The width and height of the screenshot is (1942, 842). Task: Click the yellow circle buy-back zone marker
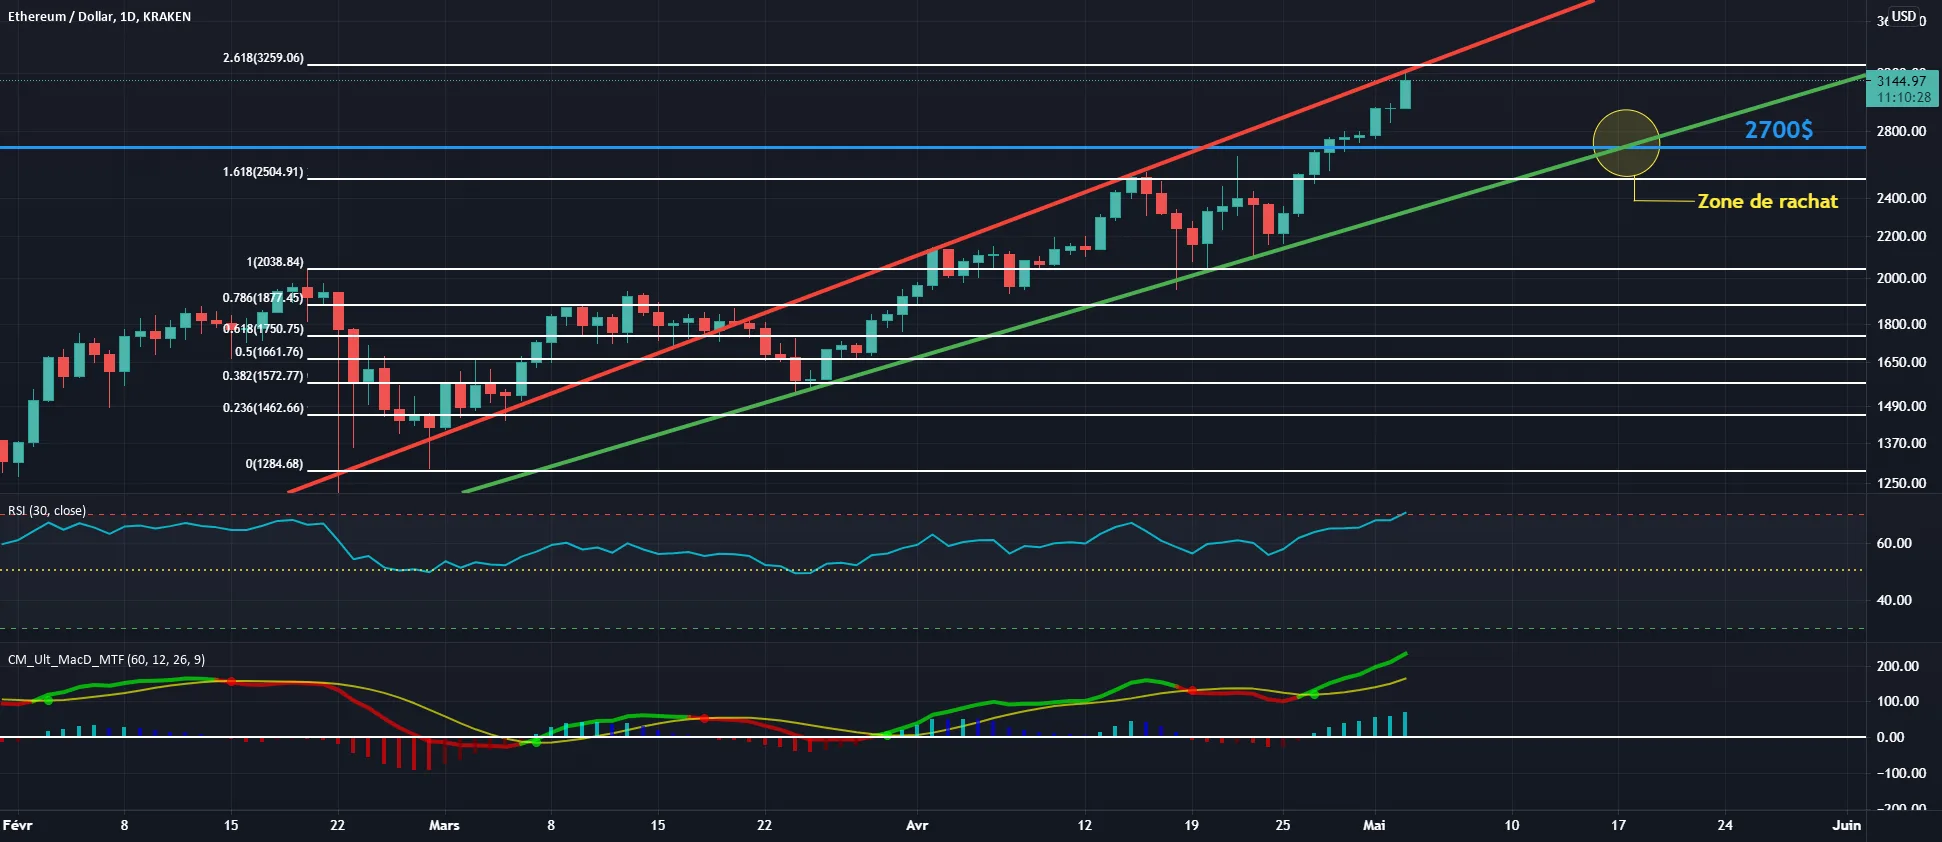click(x=1626, y=143)
